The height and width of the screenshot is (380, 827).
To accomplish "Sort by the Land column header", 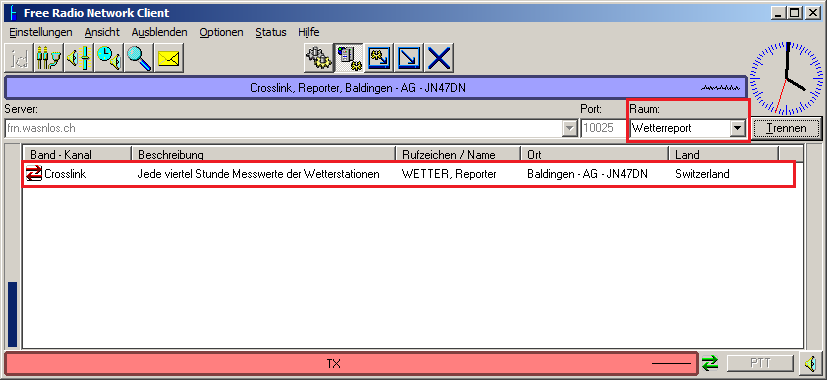I will 724,154.
